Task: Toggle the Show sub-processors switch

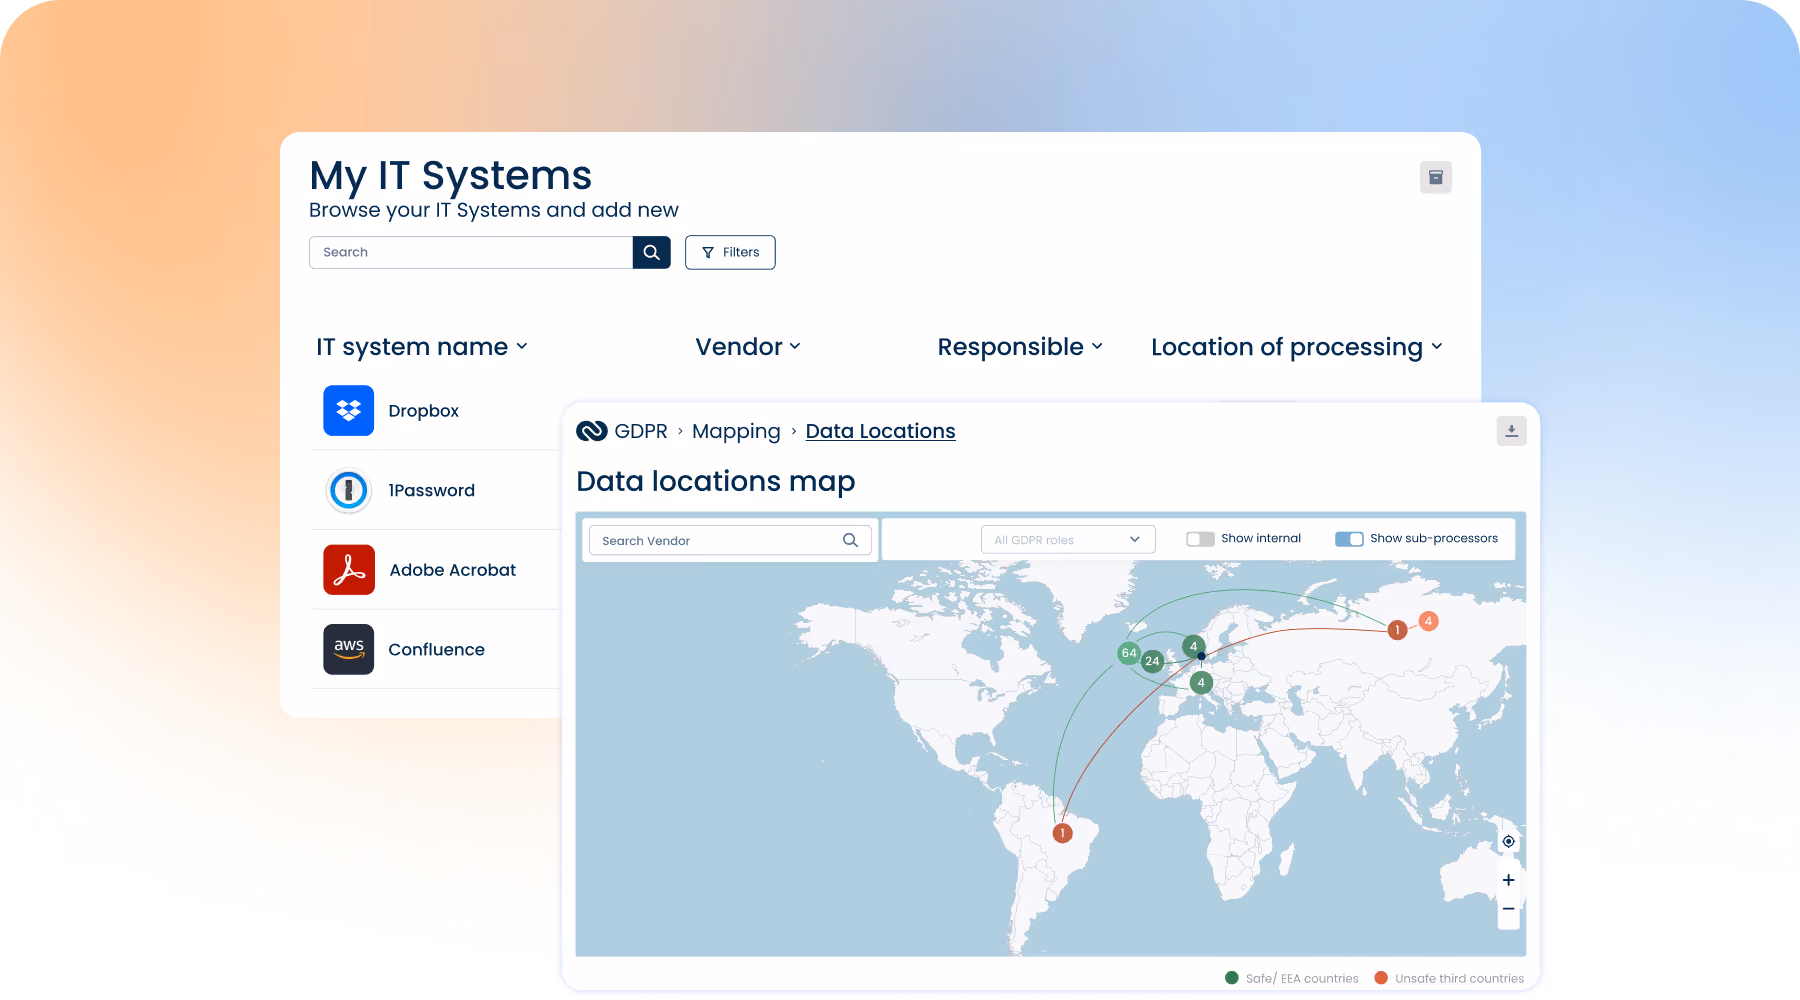Action: pyautogui.click(x=1349, y=539)
